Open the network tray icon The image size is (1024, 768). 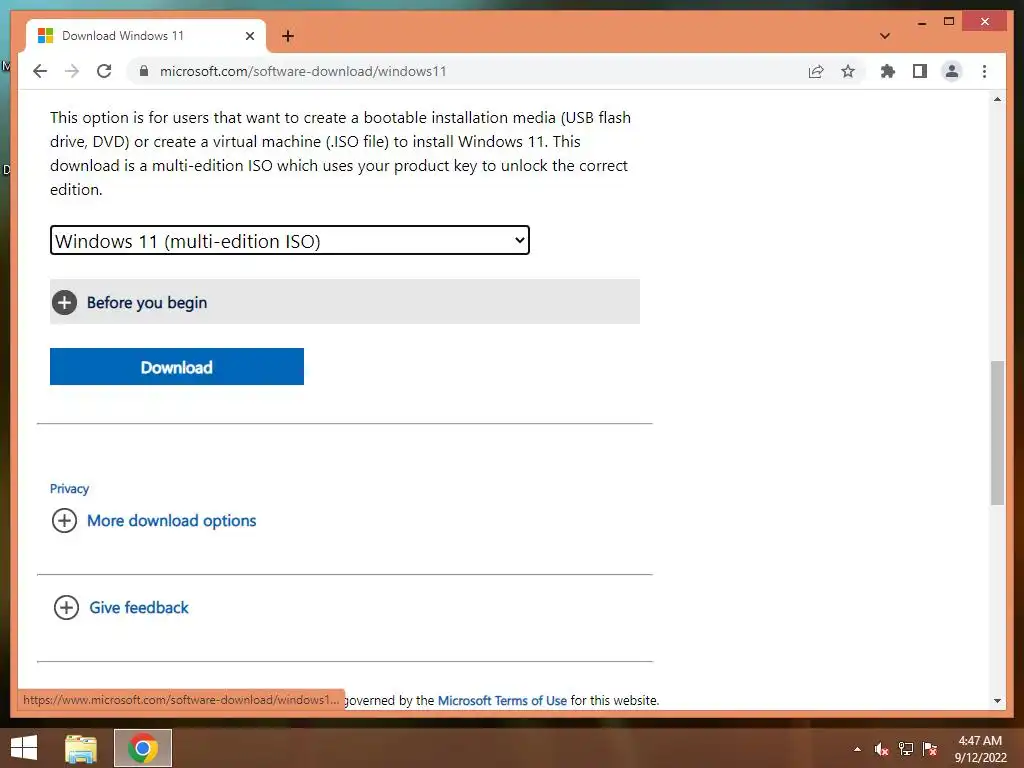pyautogui.click(x=906, y=749)
